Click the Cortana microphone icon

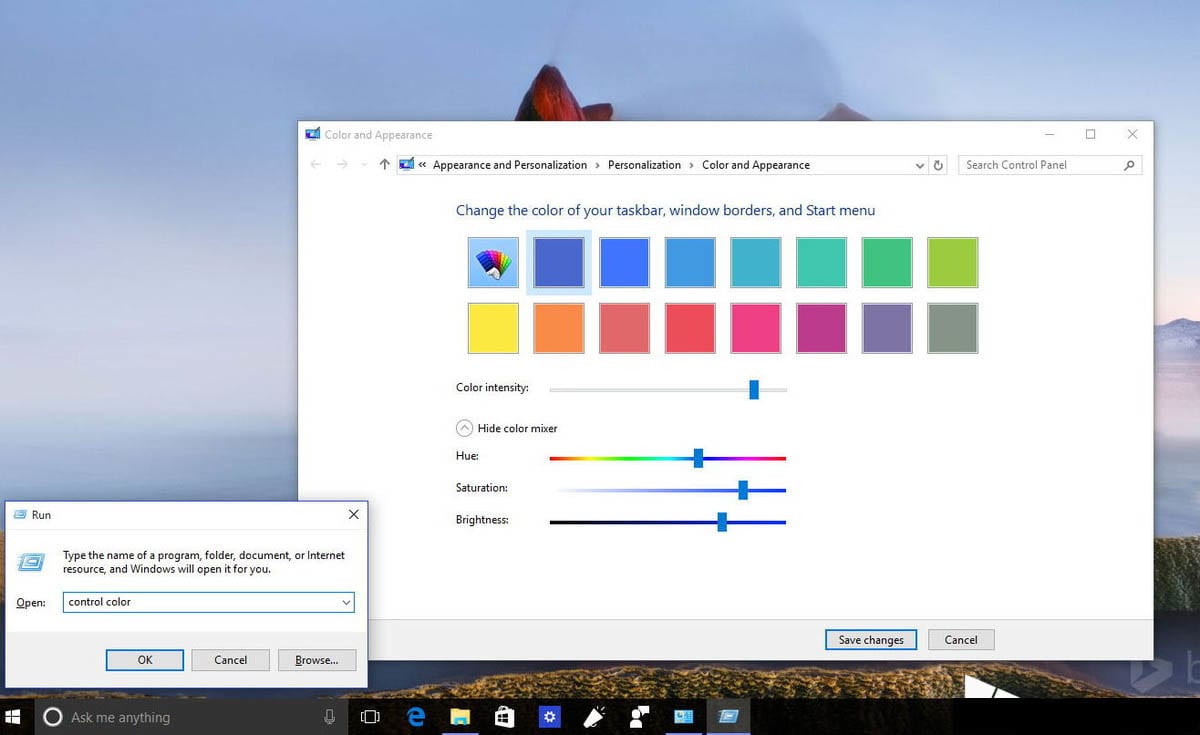pyautogui.click(x=329, y=717)
